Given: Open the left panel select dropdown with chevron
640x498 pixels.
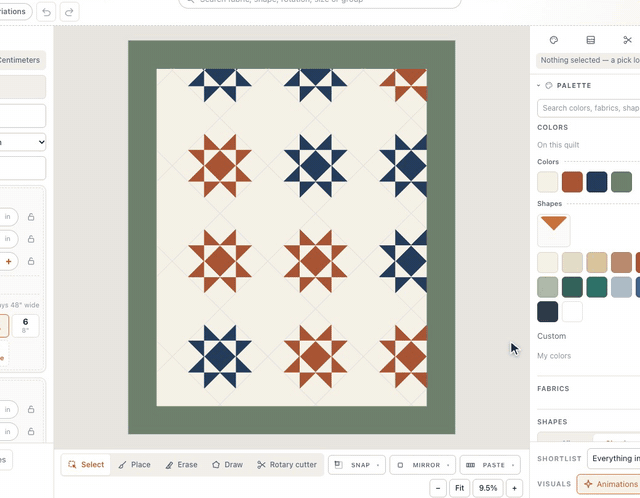Looking at the screenshot, I should 22,142.
